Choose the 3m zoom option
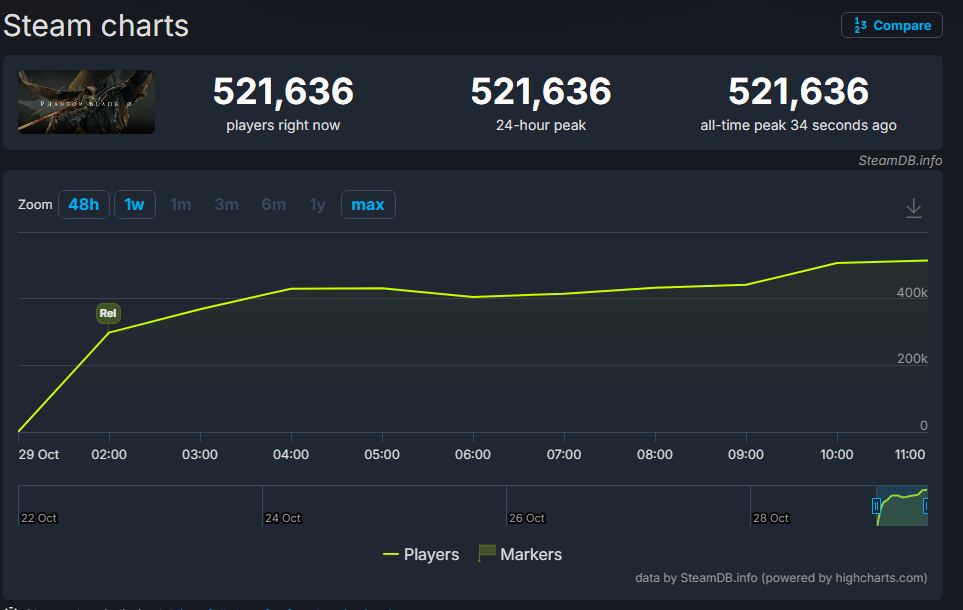 pos(227,205)
